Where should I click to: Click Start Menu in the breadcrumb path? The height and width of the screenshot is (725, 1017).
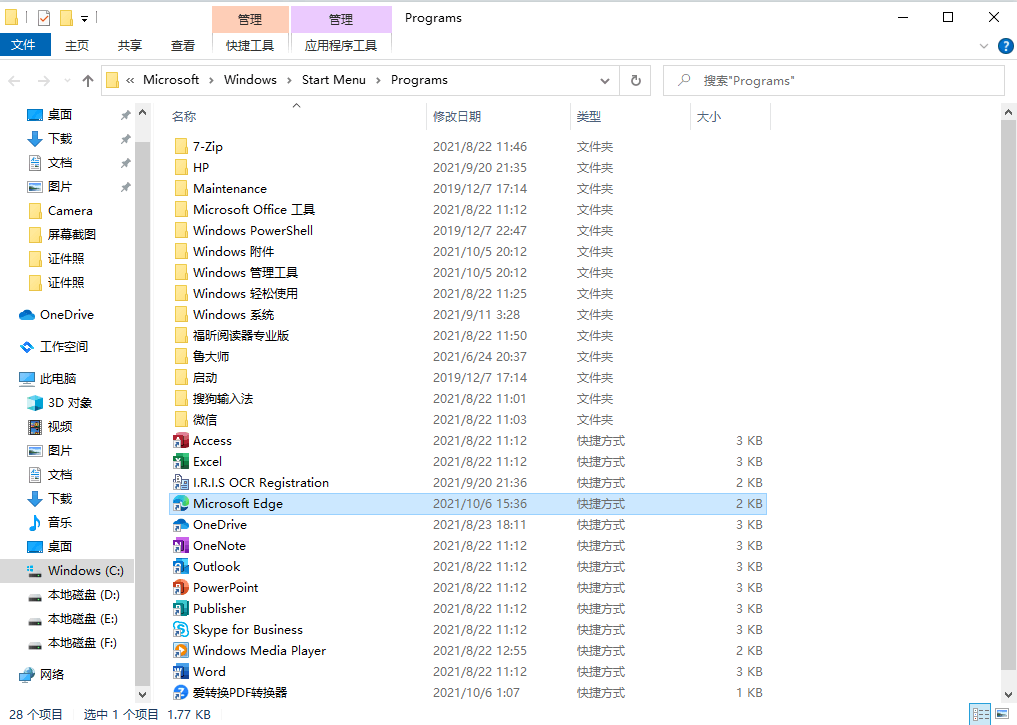(333, 80)
